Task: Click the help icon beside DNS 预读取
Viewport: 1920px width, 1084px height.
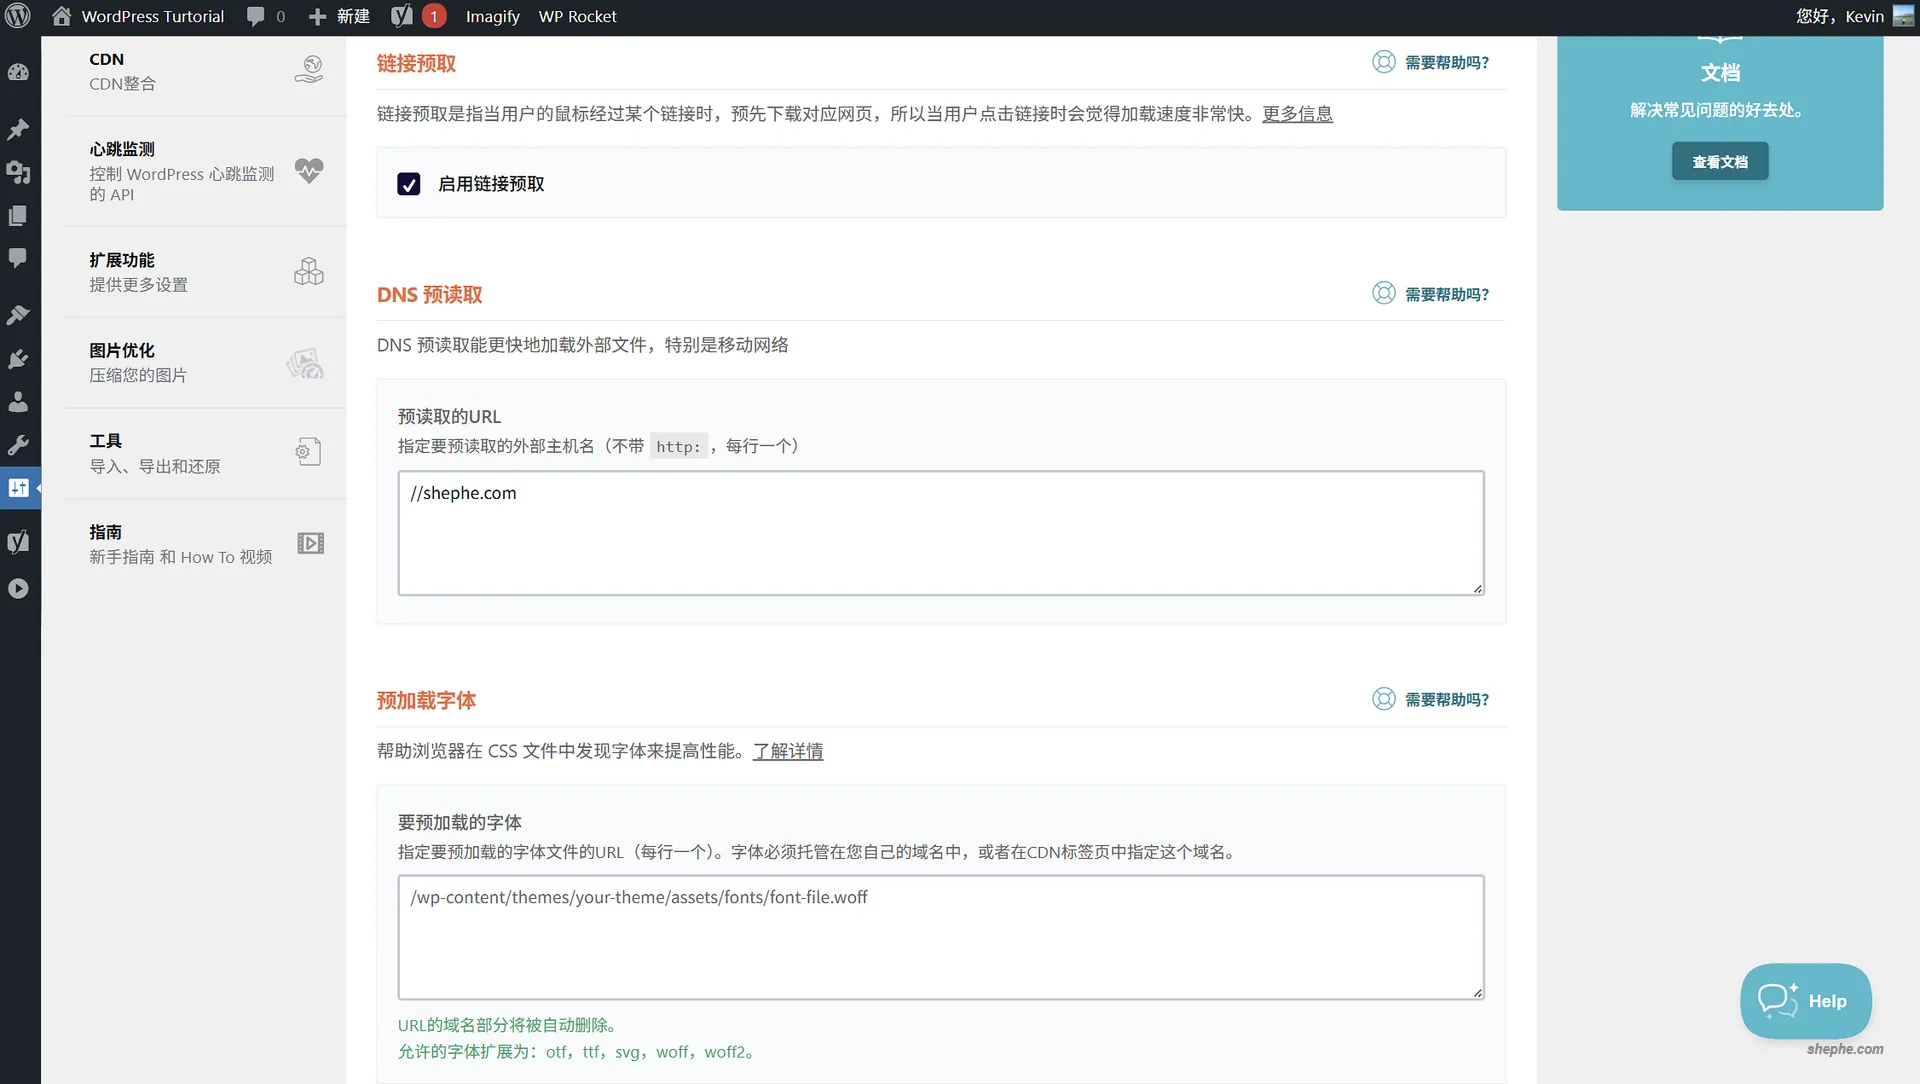Action: 1383,293
